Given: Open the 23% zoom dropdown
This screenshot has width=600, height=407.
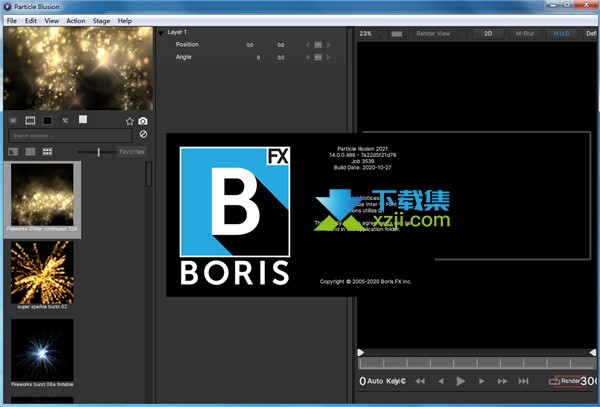Looking at the screenshot, I should [370, 34].
